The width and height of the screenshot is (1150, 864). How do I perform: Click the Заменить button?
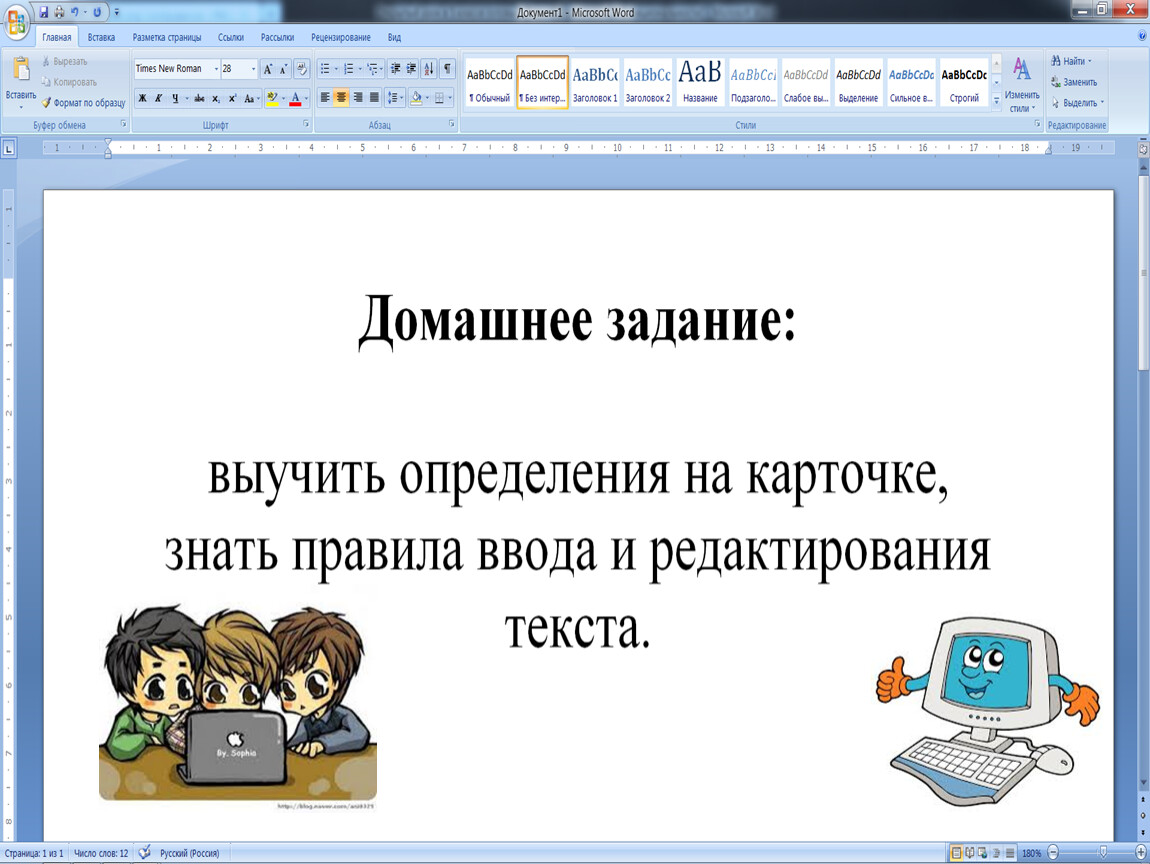tap(1074, 82)
